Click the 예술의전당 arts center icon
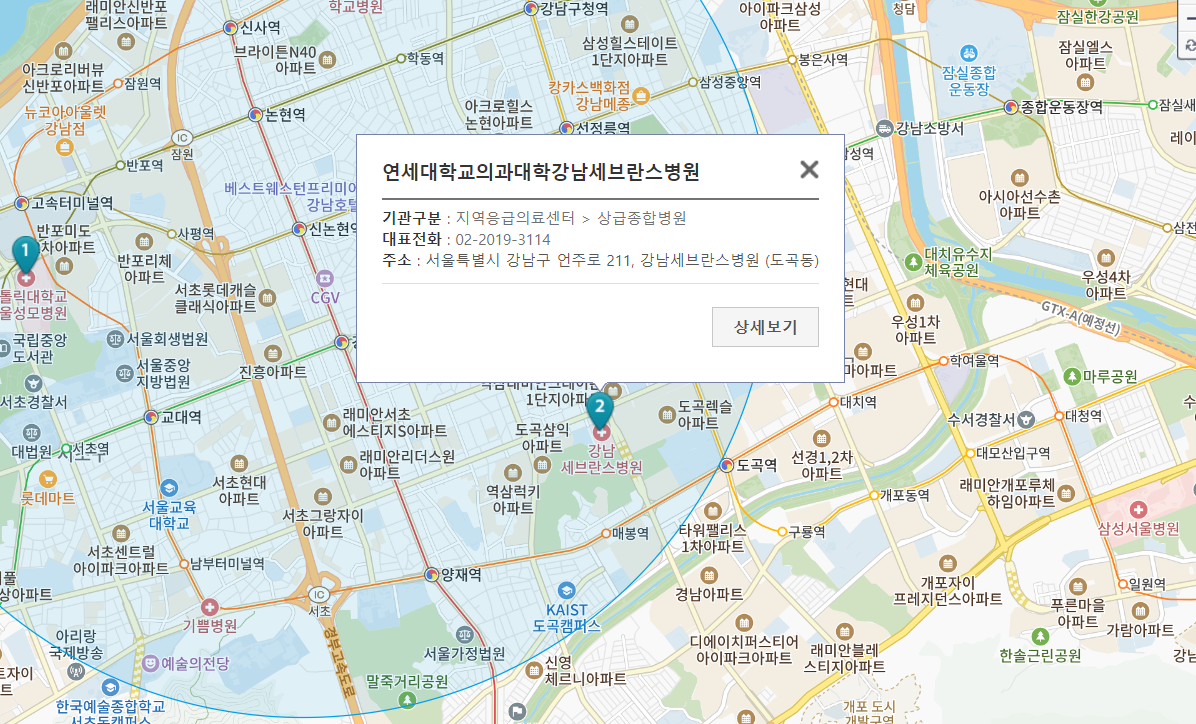The image size is (1196, 724). pyautogui.click(x=150, y=663)
